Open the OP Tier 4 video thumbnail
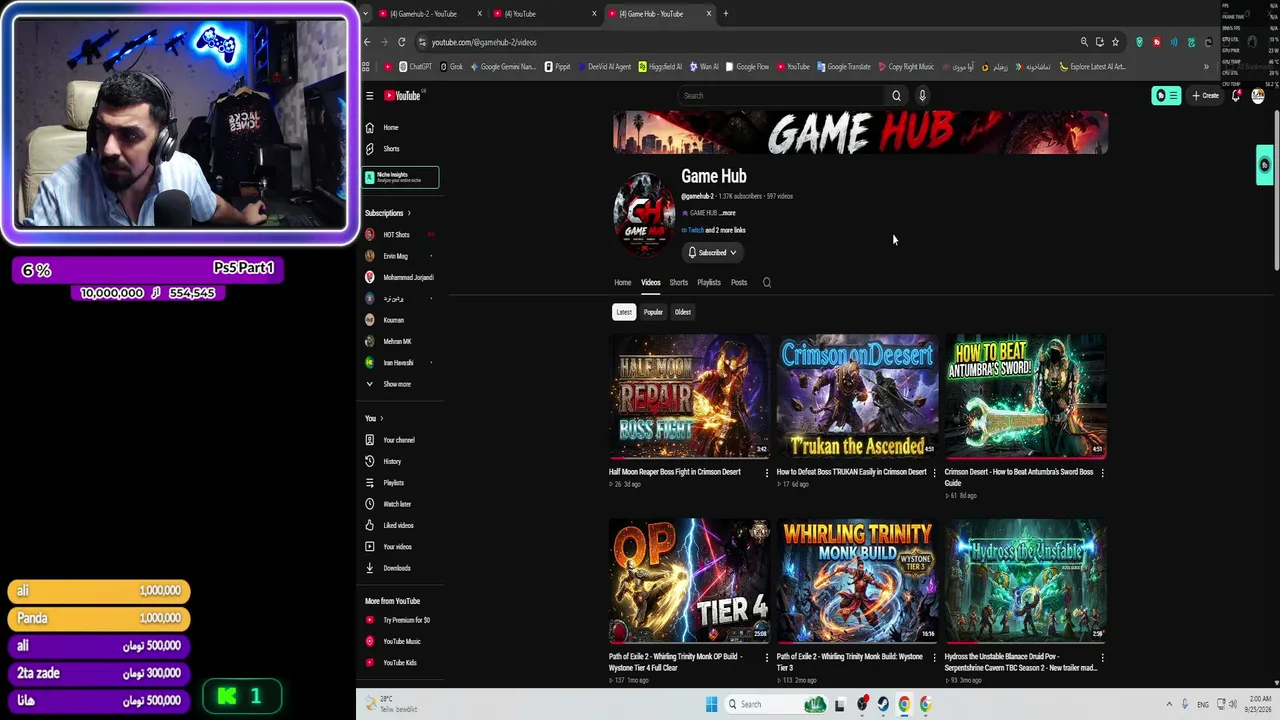Image resolution: width=1280 pixels, height=720 pixels. coord(689,581)
